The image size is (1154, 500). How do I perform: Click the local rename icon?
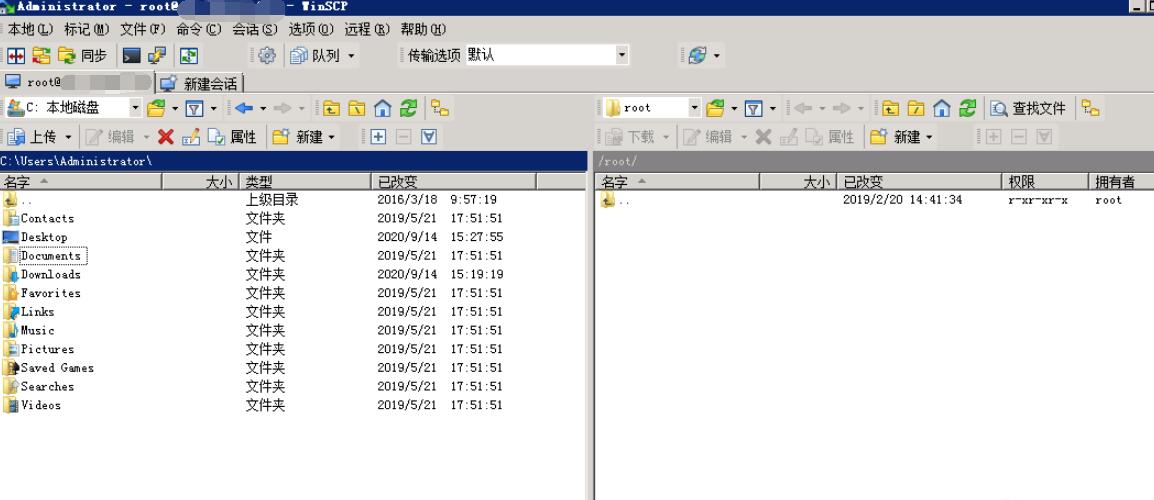pyautogui.click(x=191, y=137)
